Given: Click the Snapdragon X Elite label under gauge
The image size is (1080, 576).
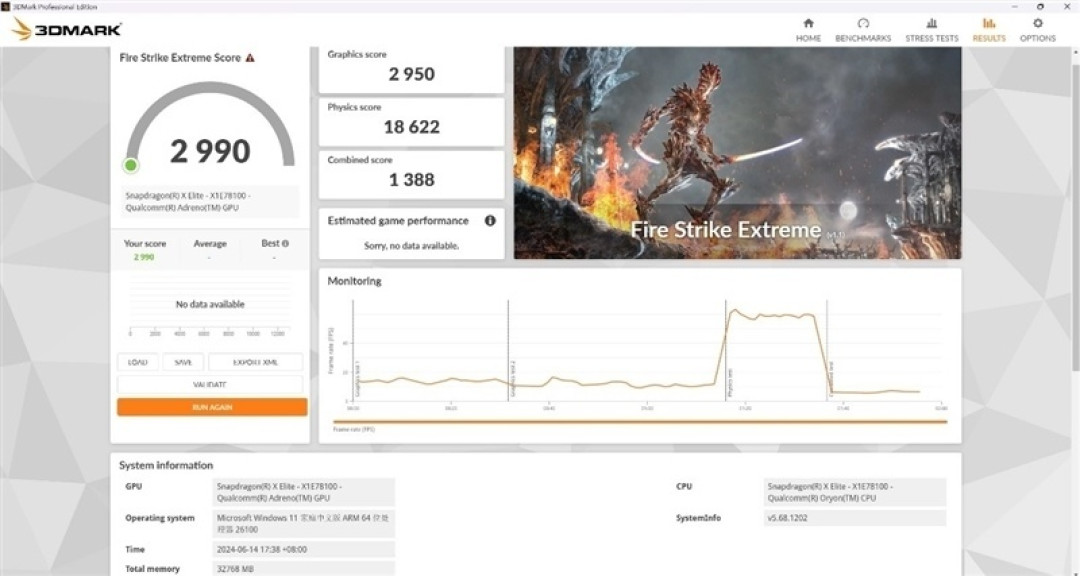Looking at the screenshot, I should 210,201.
